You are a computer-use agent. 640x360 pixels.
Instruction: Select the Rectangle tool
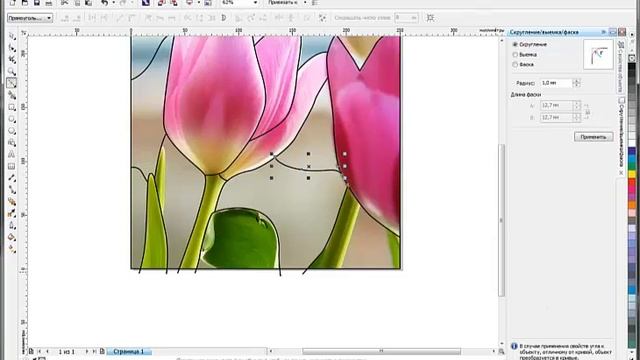point(12,107)
